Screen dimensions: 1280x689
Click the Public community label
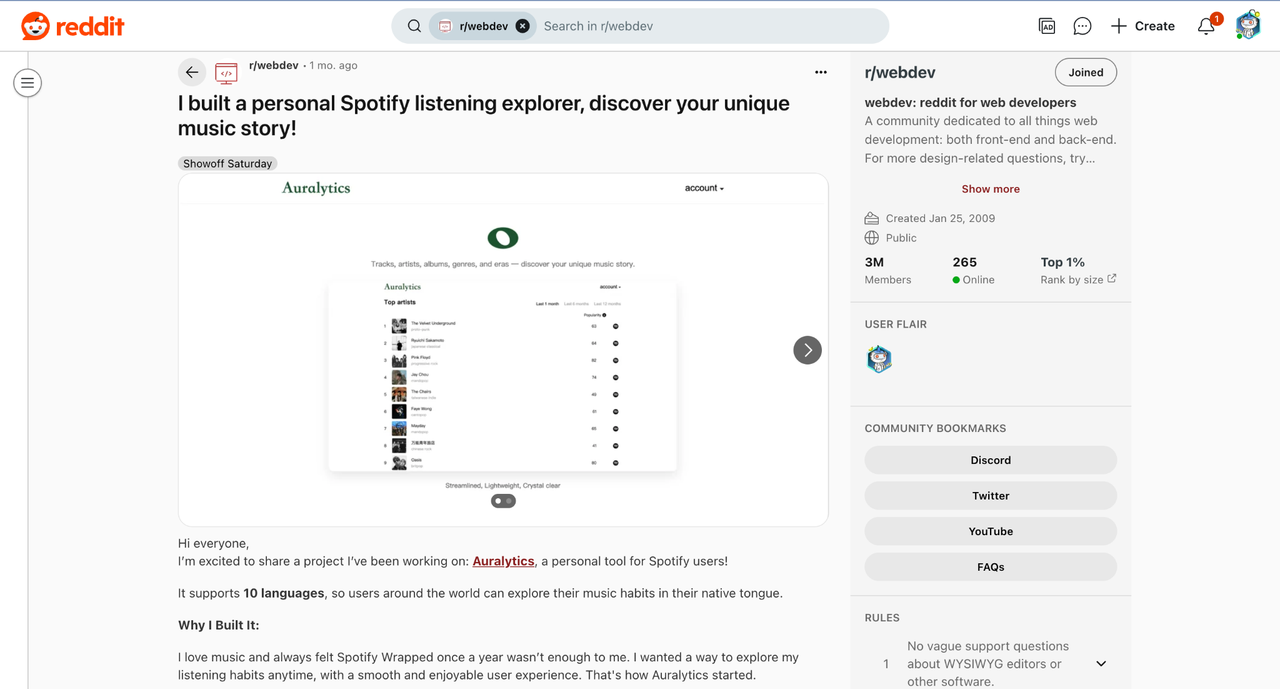[901, 238]
